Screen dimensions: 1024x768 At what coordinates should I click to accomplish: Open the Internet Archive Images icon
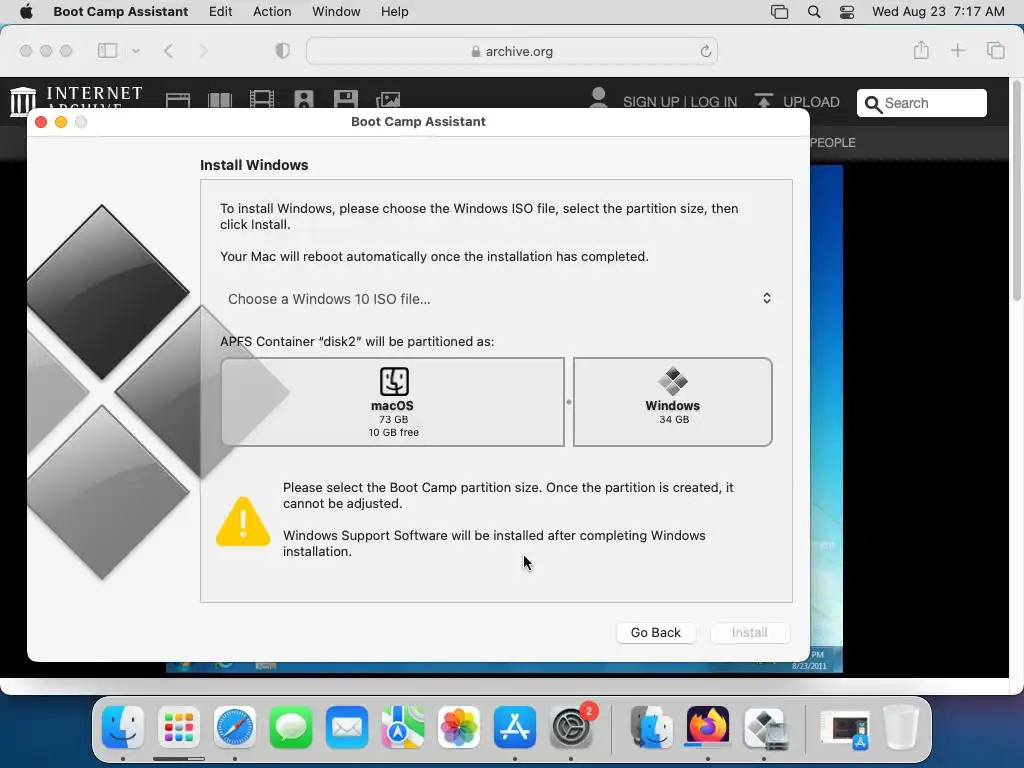(388, 99)
